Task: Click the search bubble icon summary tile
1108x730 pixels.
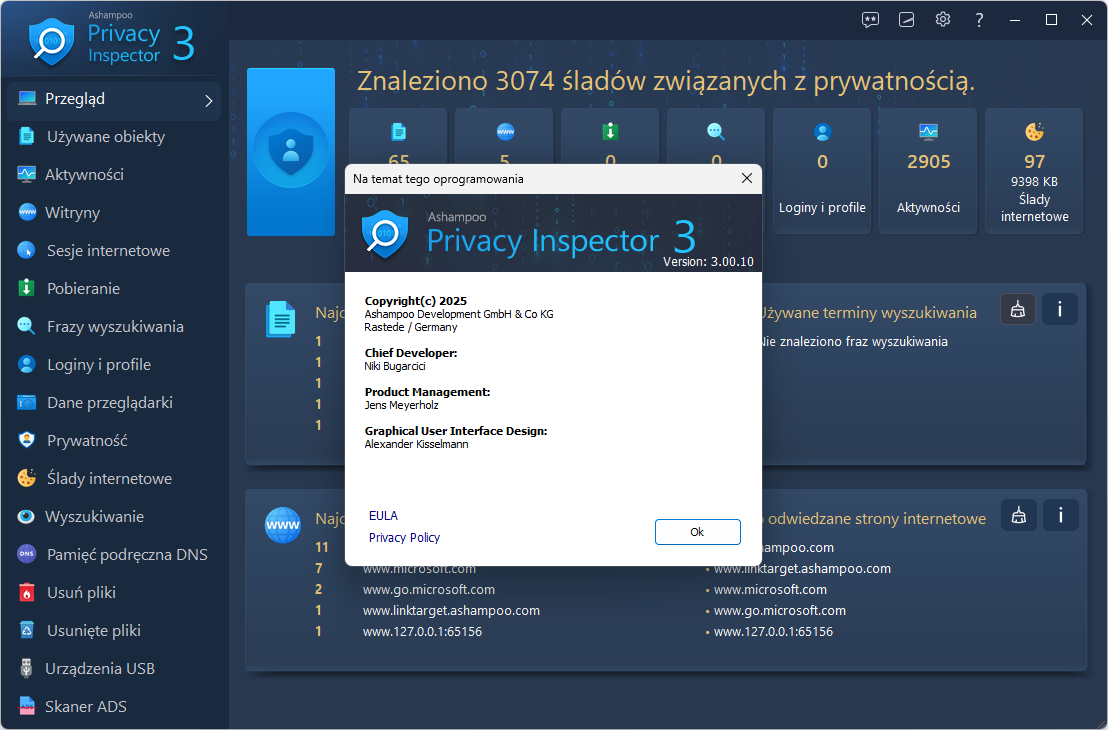Action: coord(716,131)
